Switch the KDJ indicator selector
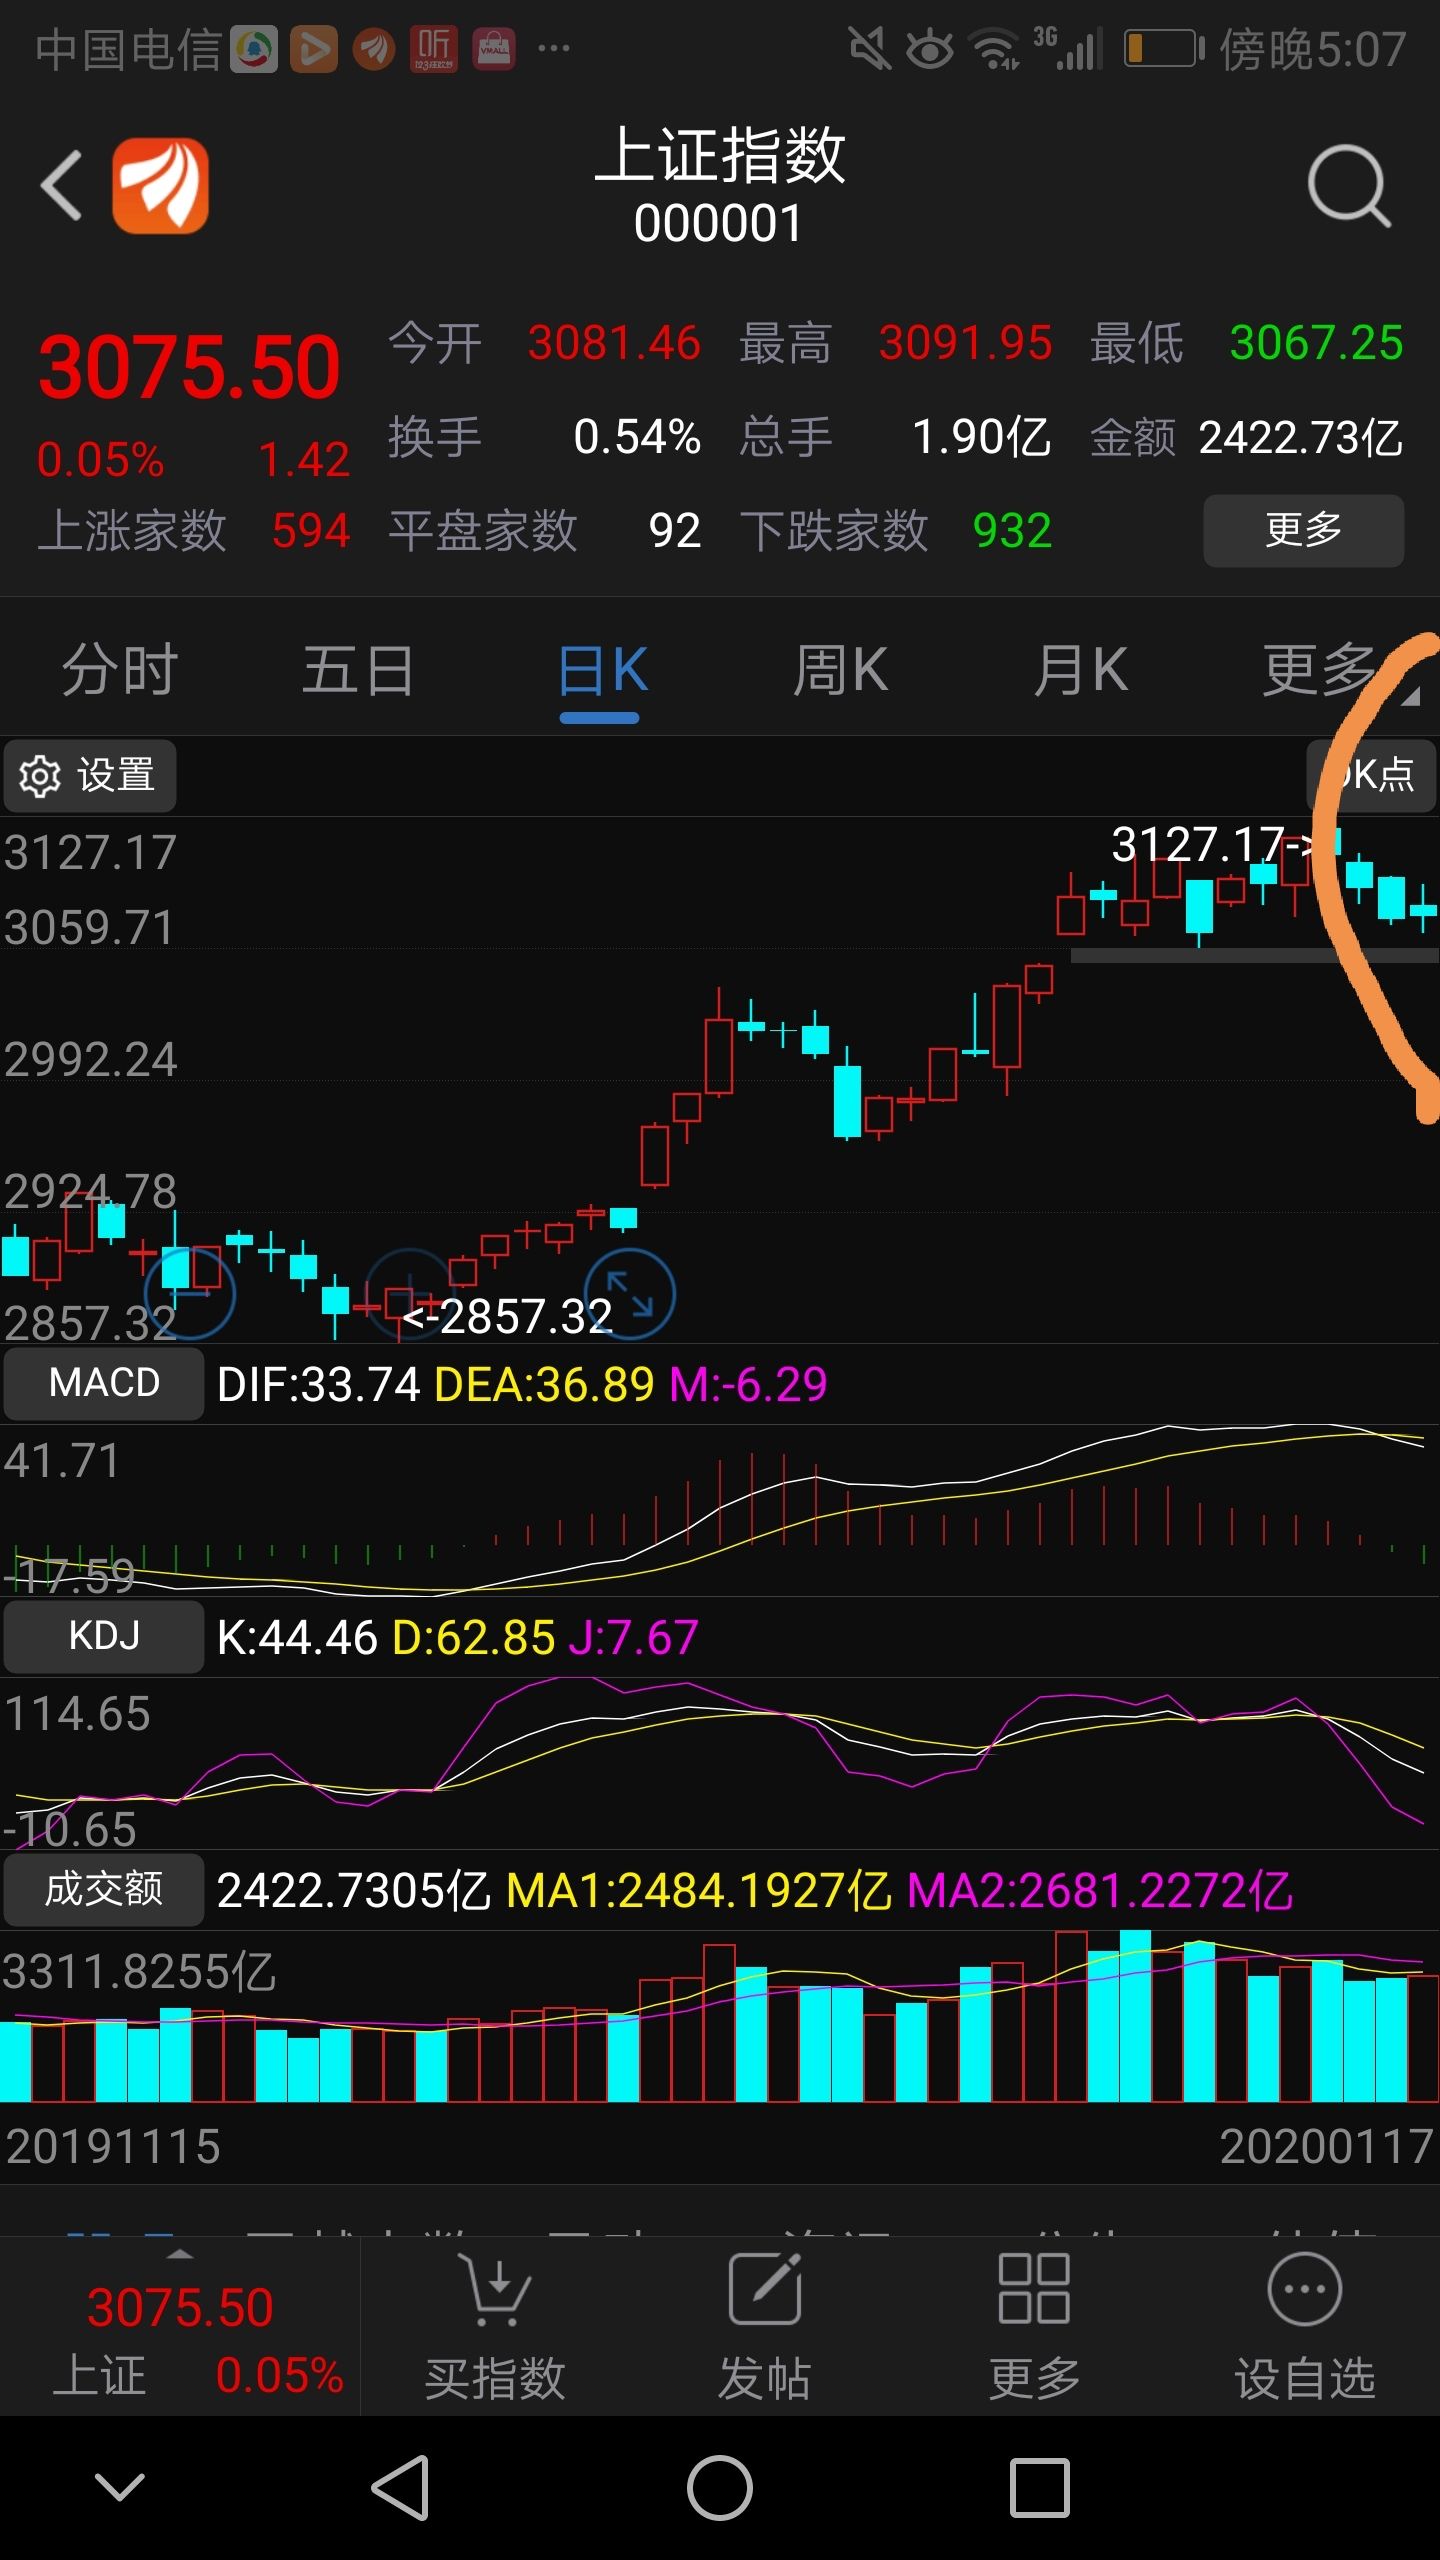 (104, 1636)
